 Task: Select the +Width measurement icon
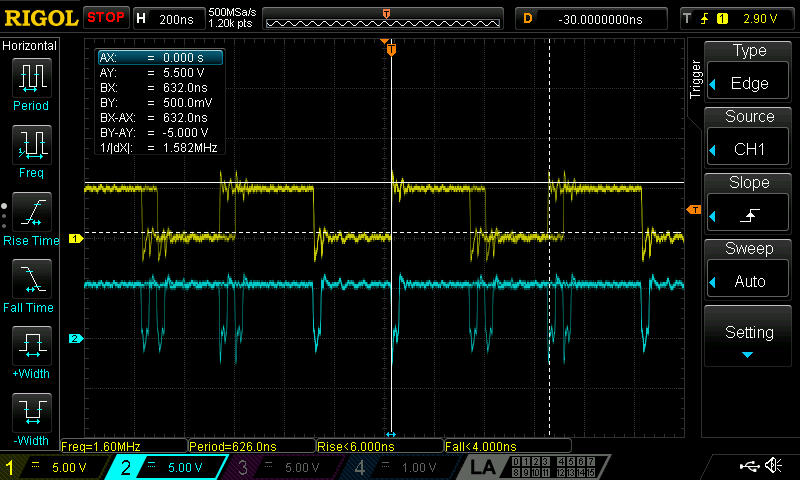coord(32,346)
